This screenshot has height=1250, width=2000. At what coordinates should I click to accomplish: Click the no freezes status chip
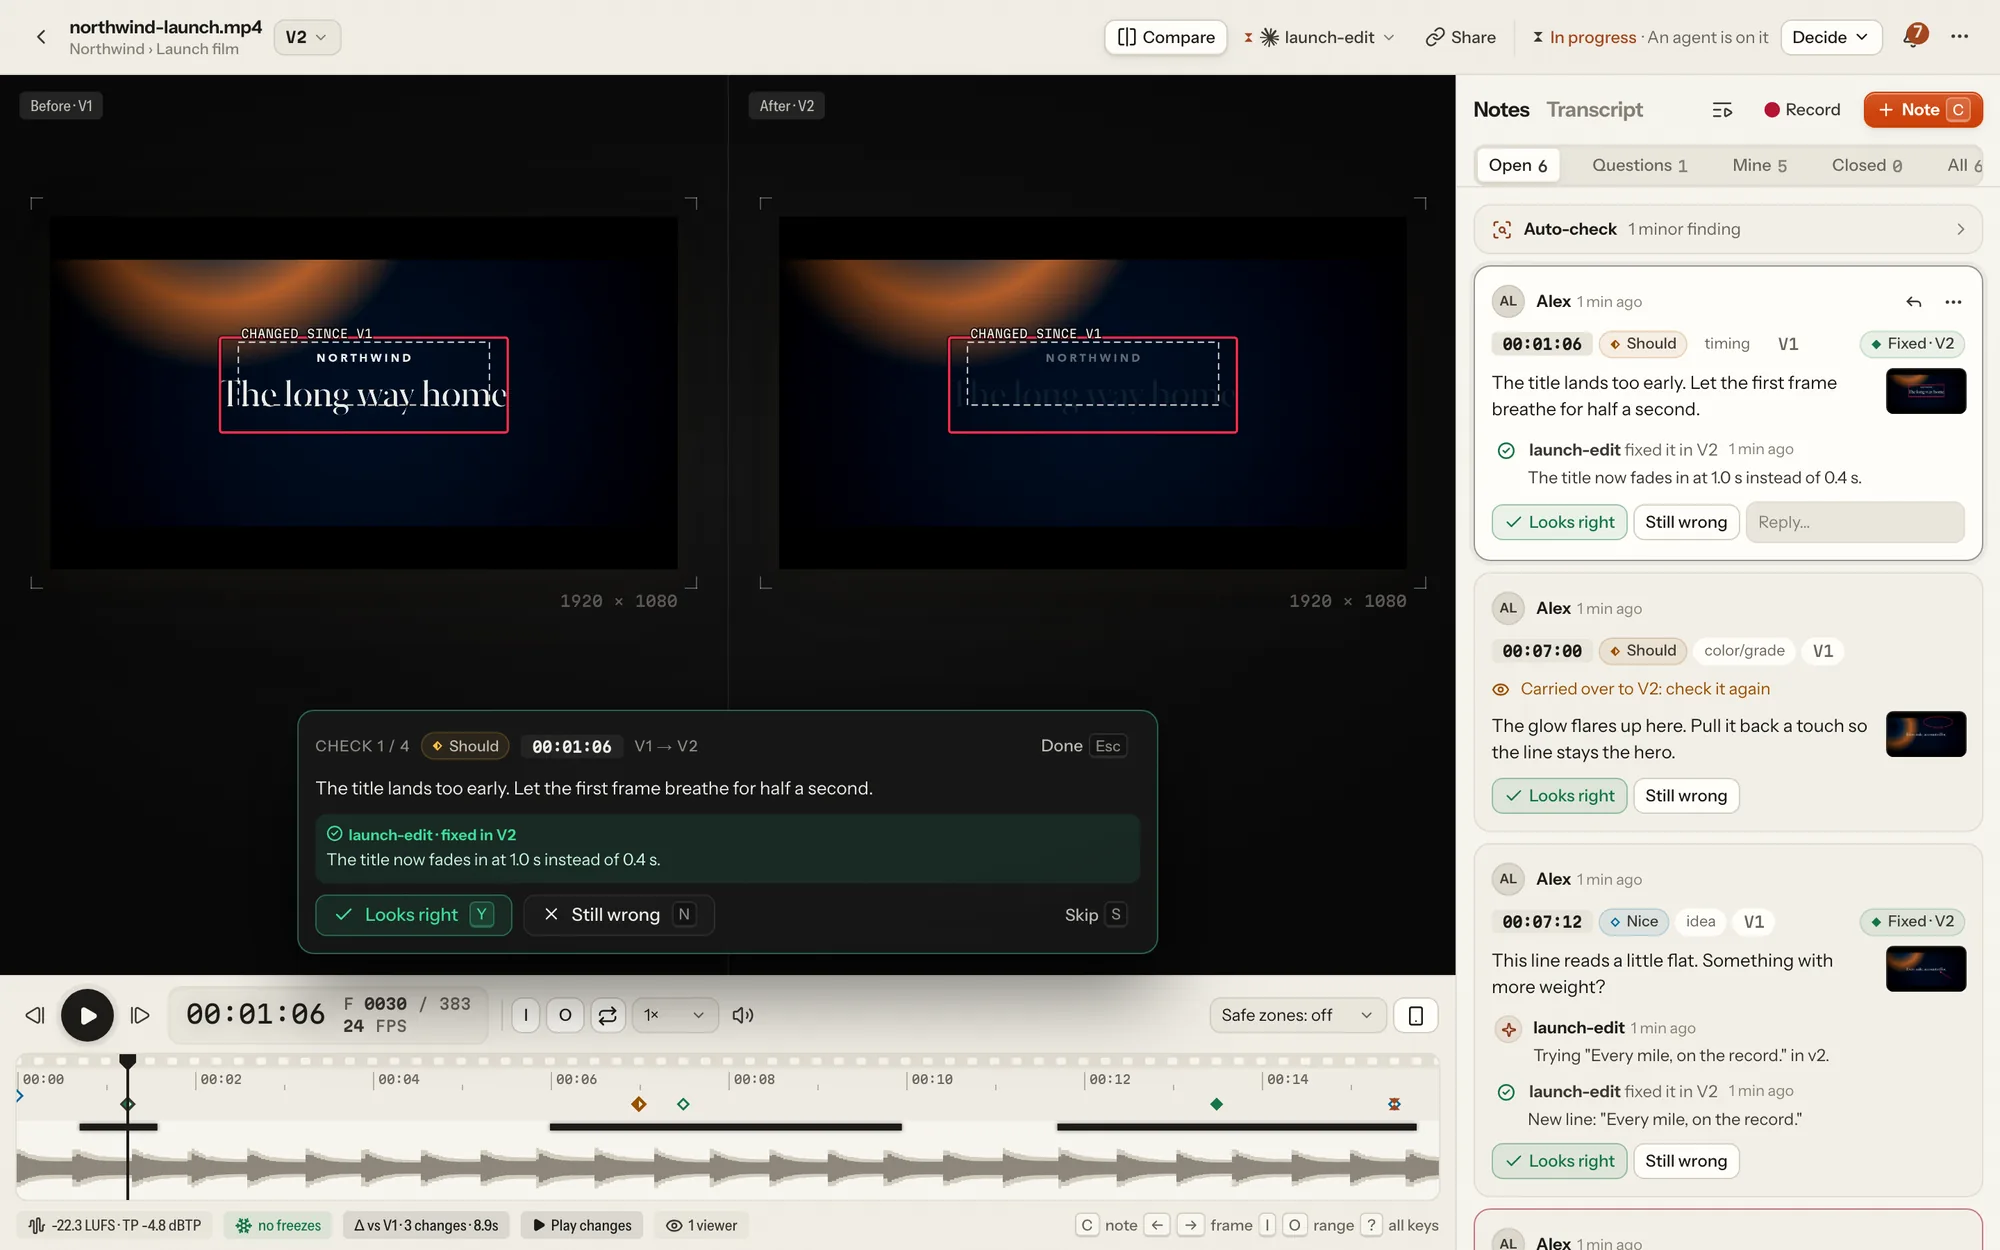(279, 1225)
